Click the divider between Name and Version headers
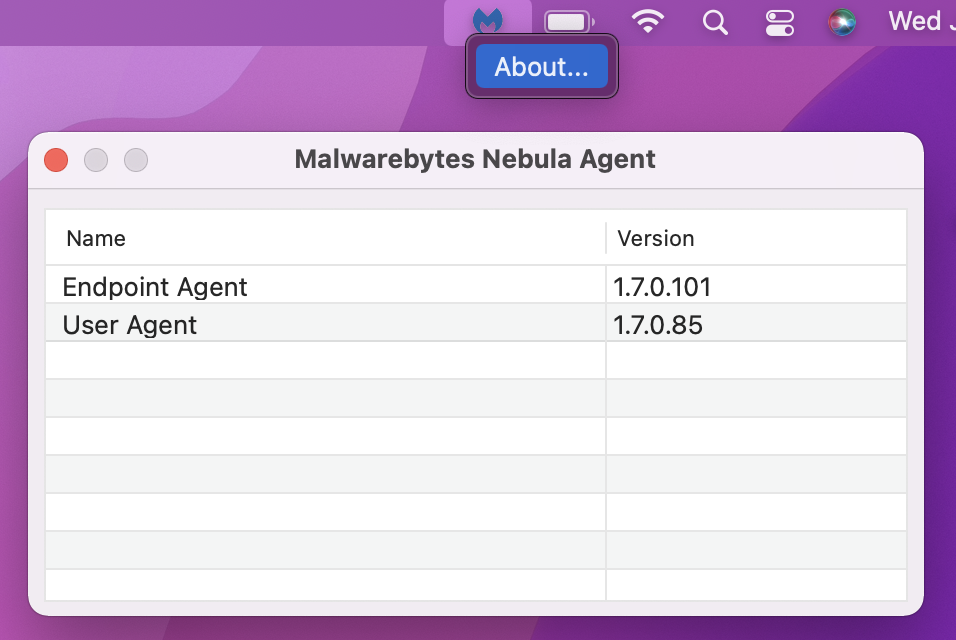 tap(606, 238)
